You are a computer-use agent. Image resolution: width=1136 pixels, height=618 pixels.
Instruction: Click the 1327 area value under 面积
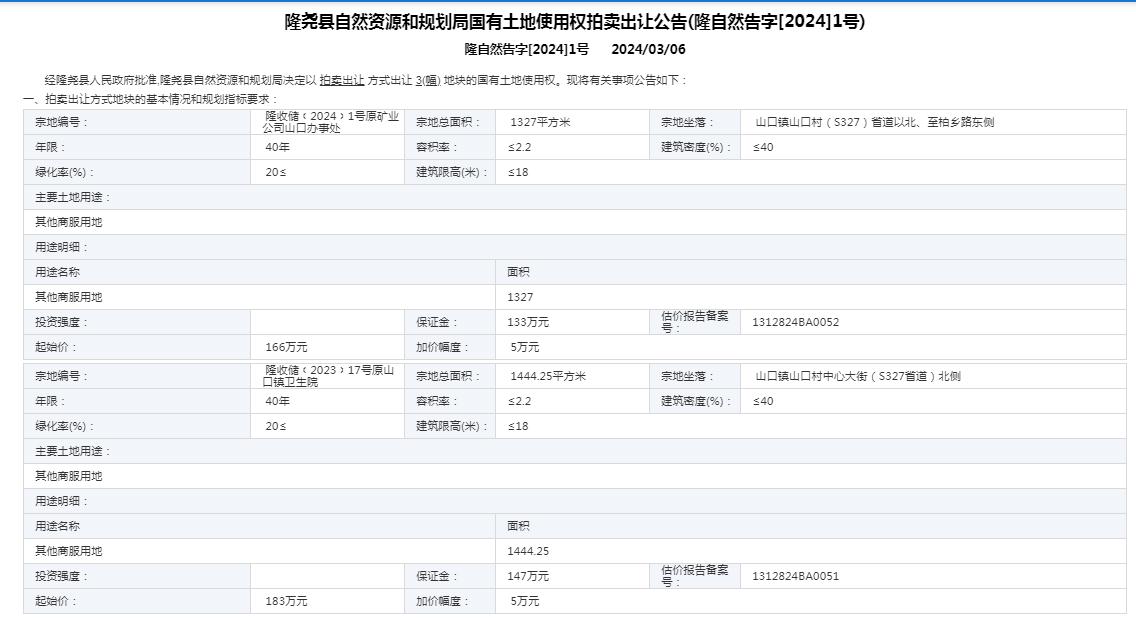[x=520, y=297]
